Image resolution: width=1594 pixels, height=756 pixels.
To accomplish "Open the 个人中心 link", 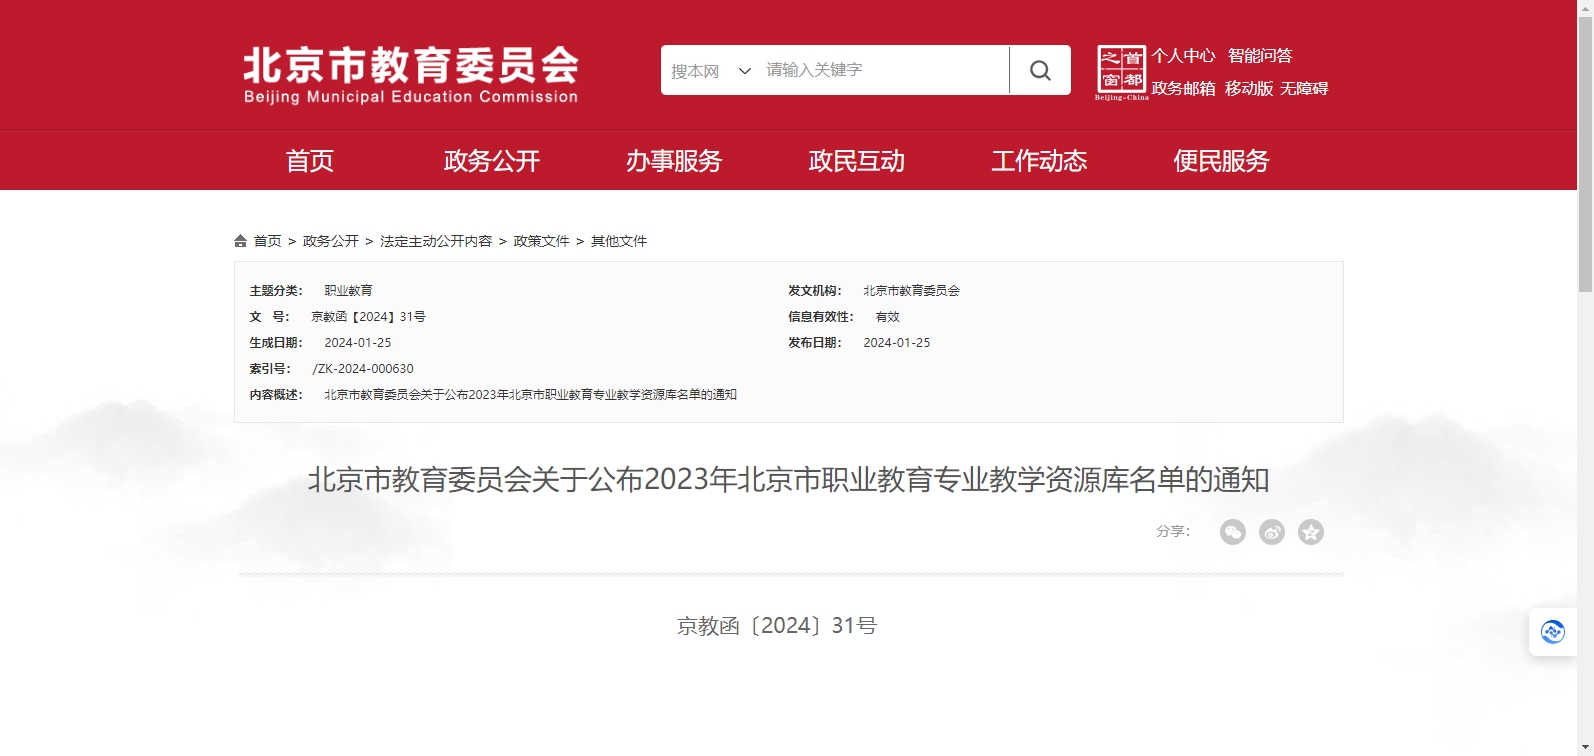I will pos(1183,56).
